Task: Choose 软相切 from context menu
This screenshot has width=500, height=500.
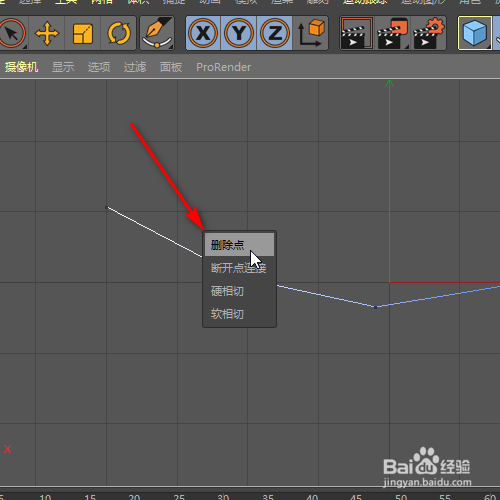Action: tap(239, 314)
